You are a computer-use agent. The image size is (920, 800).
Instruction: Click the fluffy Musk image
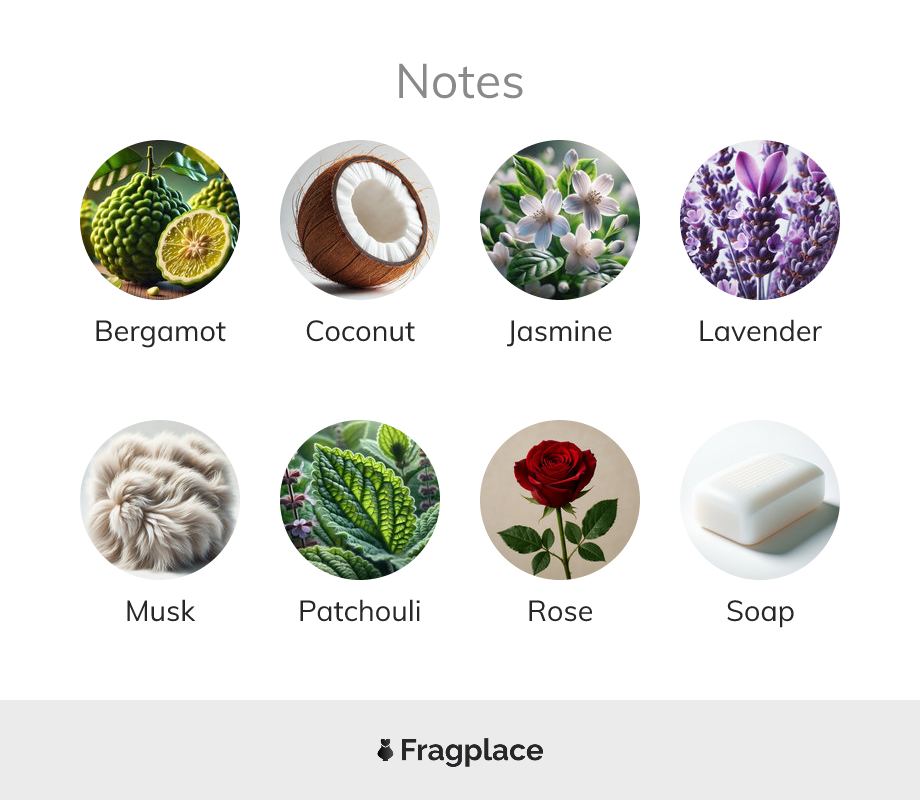pos(160,499)
